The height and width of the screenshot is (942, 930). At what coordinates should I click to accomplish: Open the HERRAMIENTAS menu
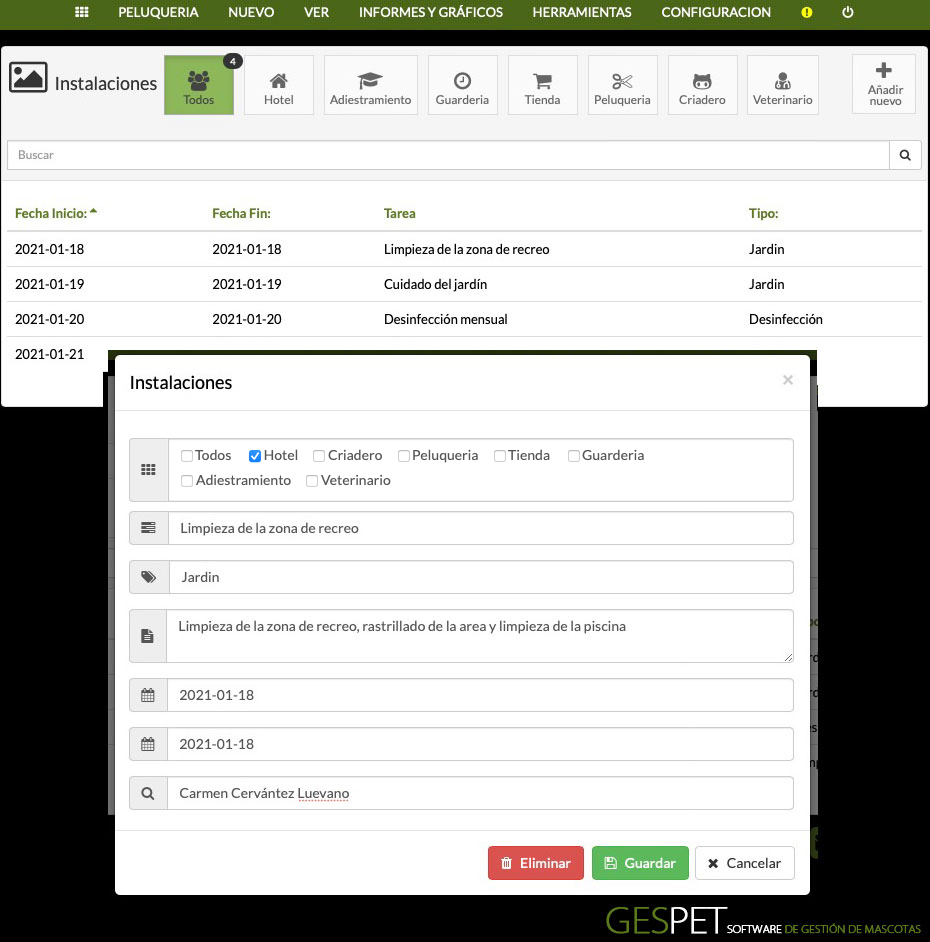[582, 12]
